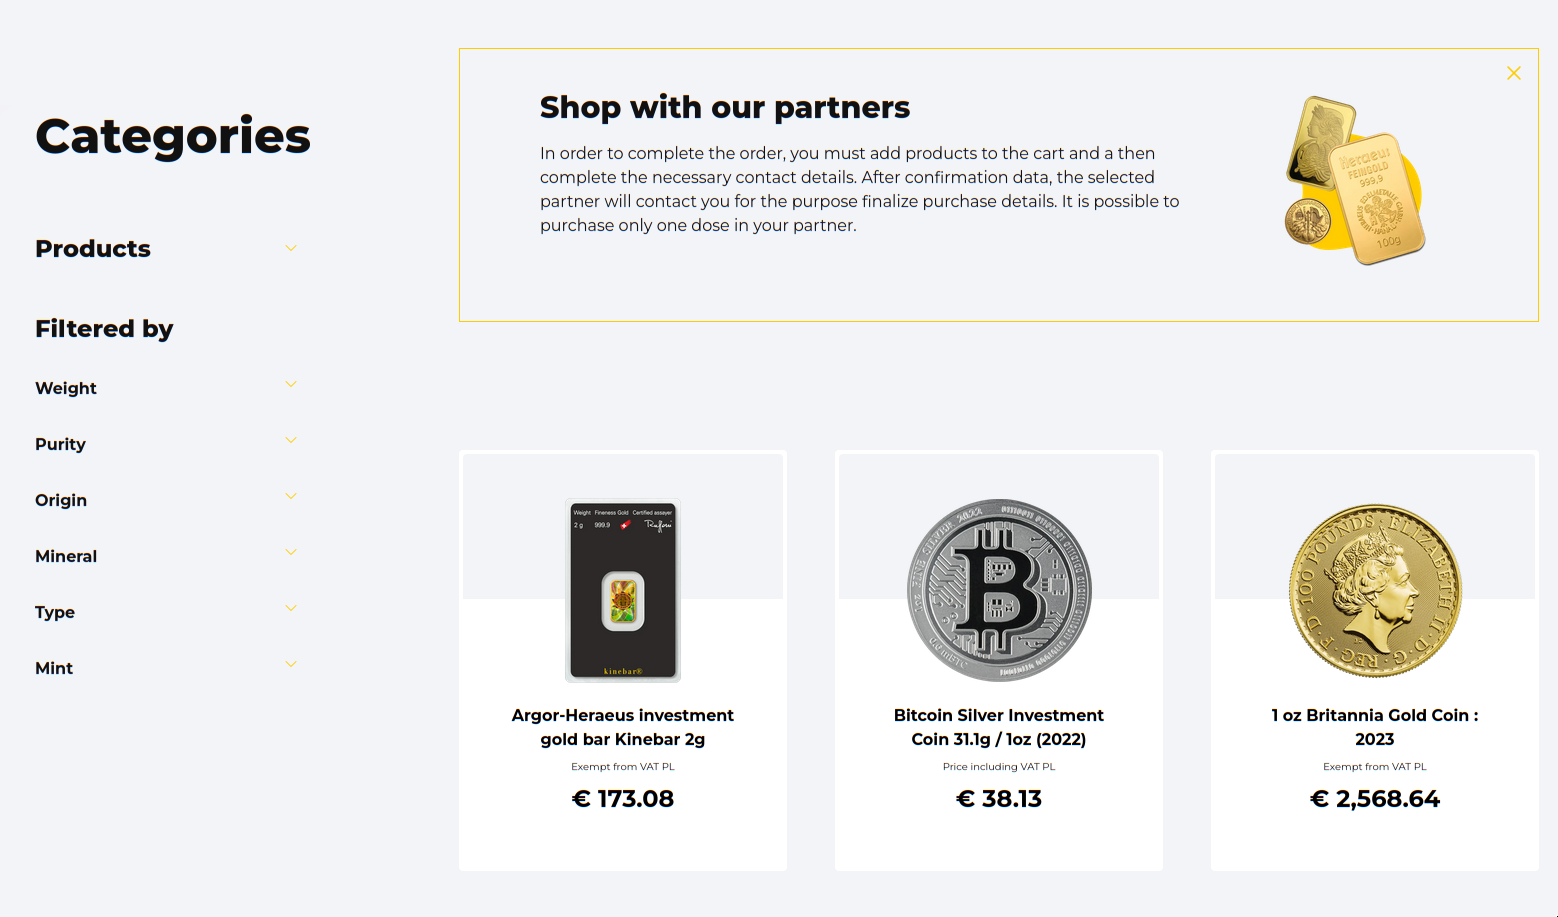The width and height of the screenshot is (1558, 917).
Task: Open the Bitcoin silver coin image
Action: tap(999, 590)
